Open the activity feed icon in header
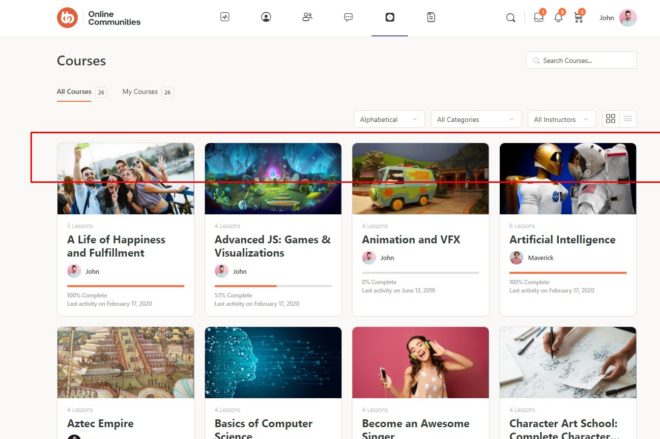The width and height of the screenshot is (660, 439). pyautogui.click(x=225, y=17)
